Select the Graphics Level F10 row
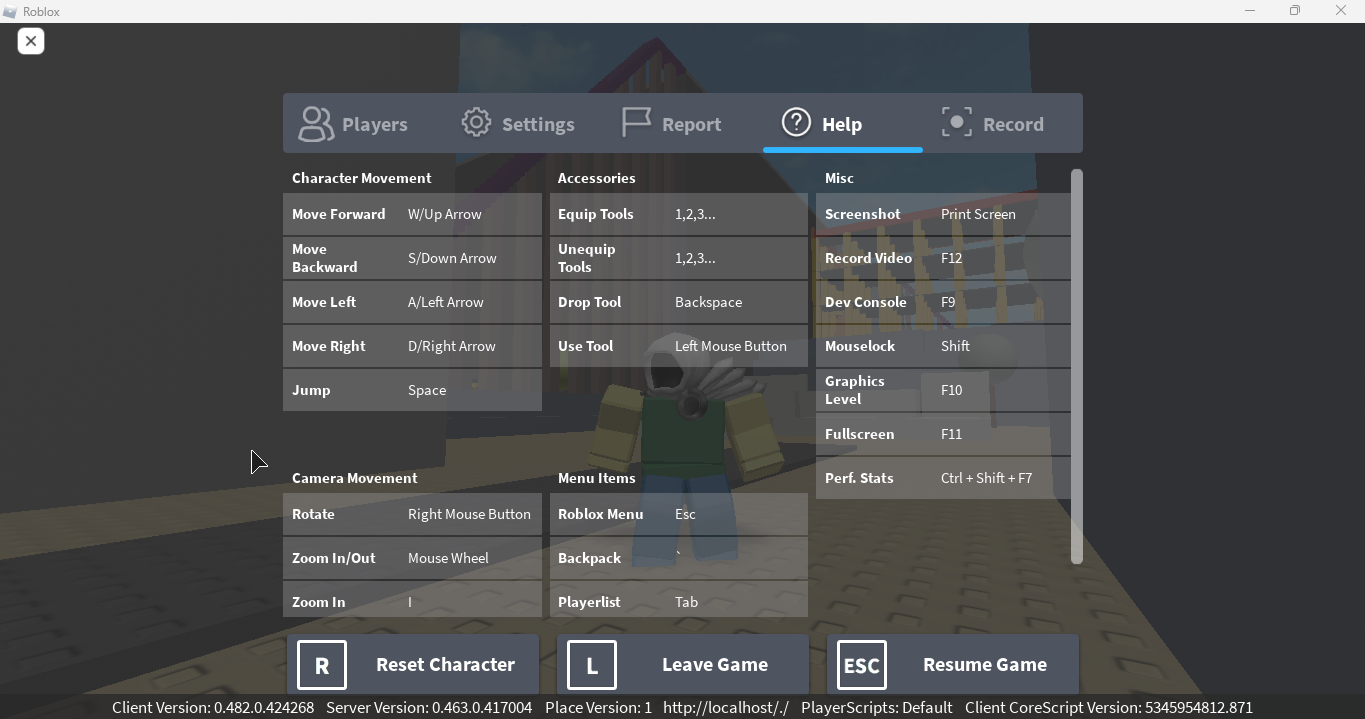The image size is (1365, 719). [943, 390]
